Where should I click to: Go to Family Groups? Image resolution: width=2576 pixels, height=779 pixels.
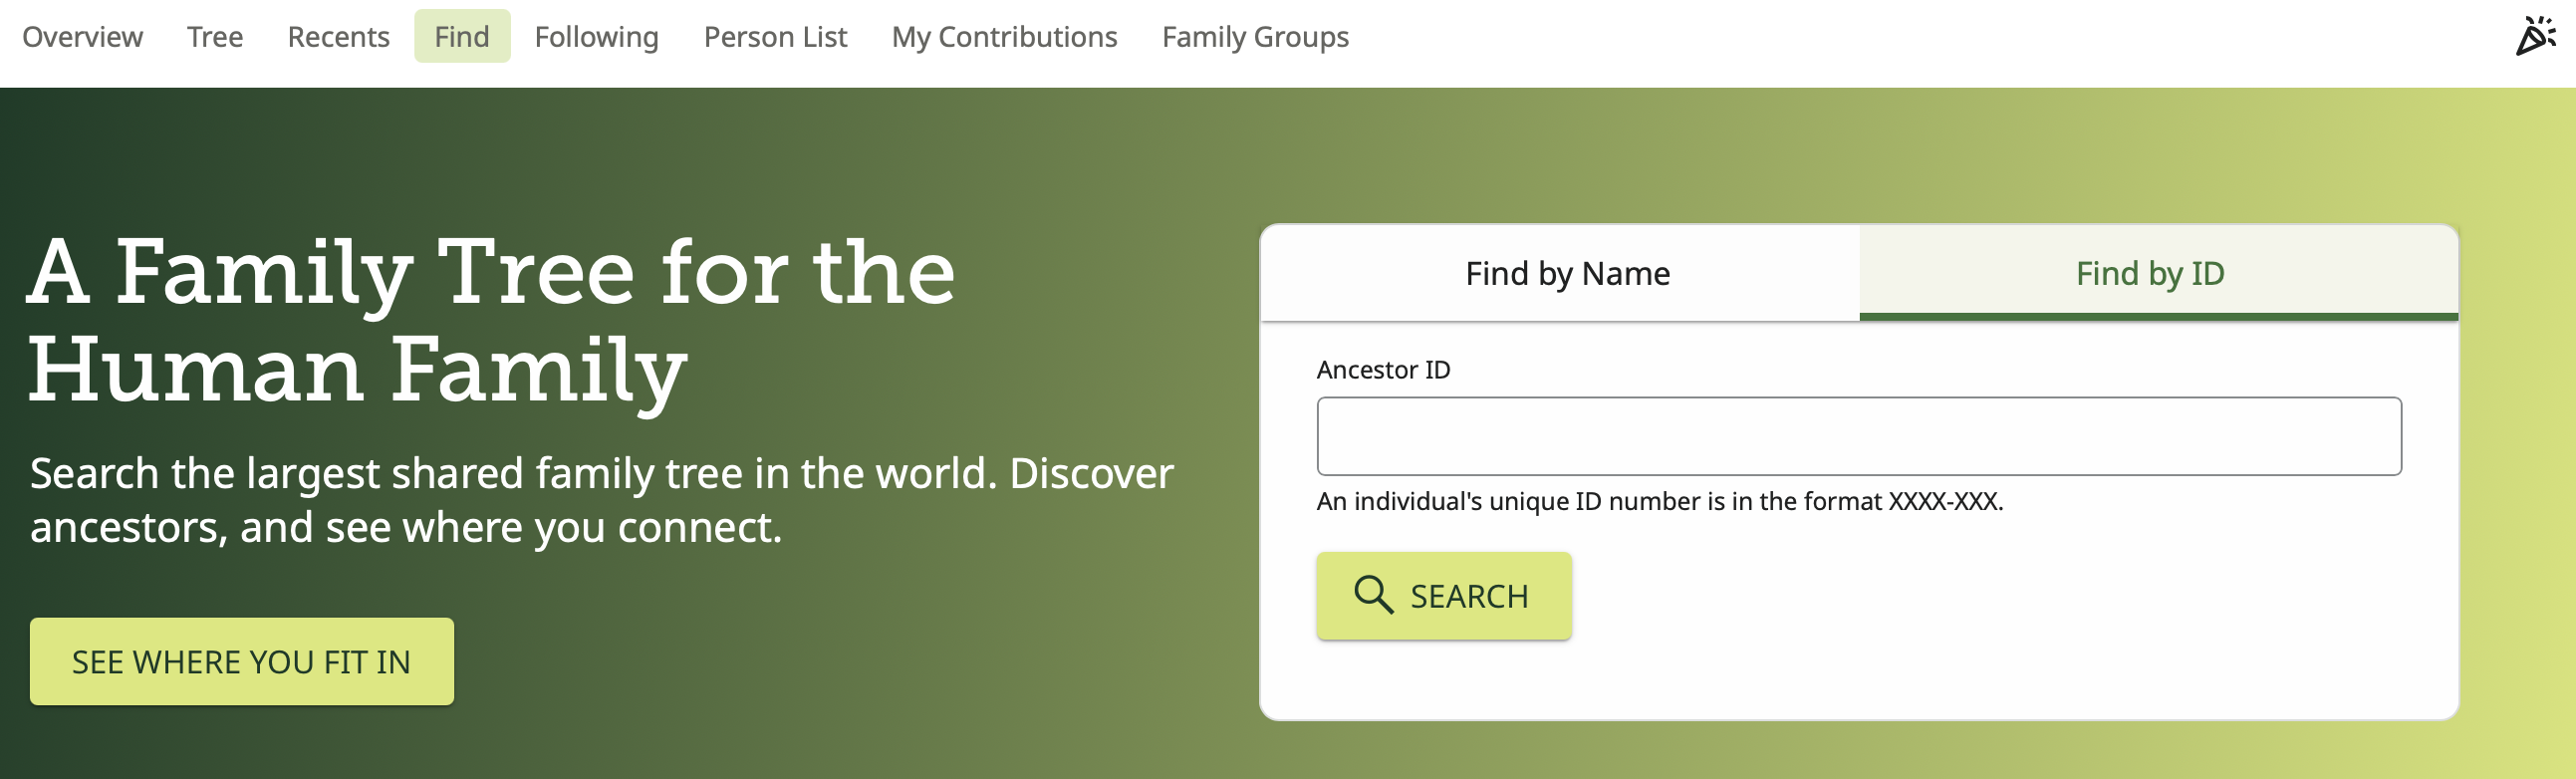[x=1255, y=37]
